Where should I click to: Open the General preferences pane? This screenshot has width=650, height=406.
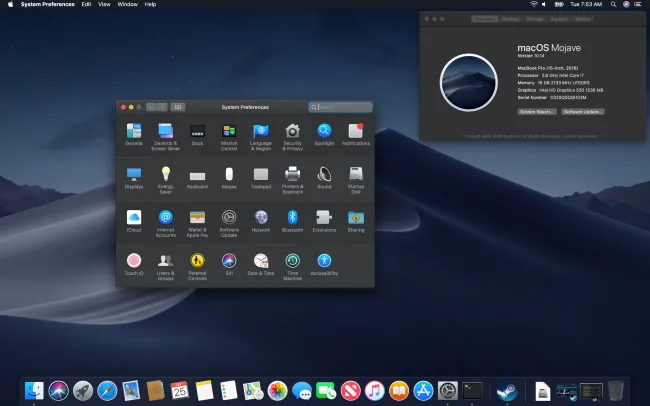click(134, 131)
